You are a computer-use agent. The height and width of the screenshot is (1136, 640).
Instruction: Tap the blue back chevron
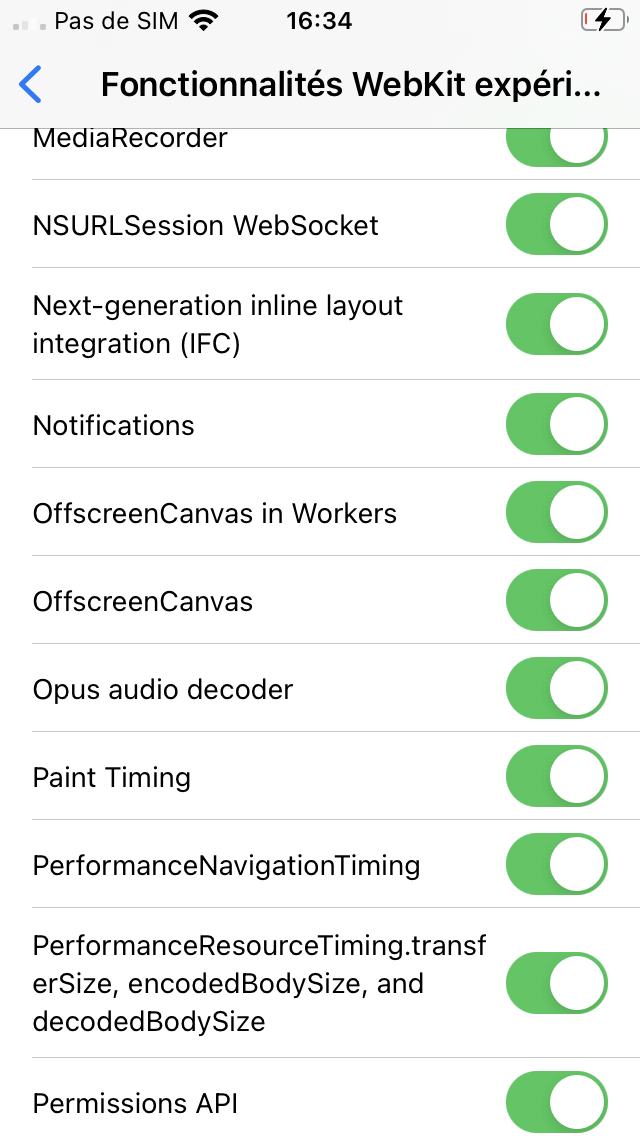click(x=31, y=85)
